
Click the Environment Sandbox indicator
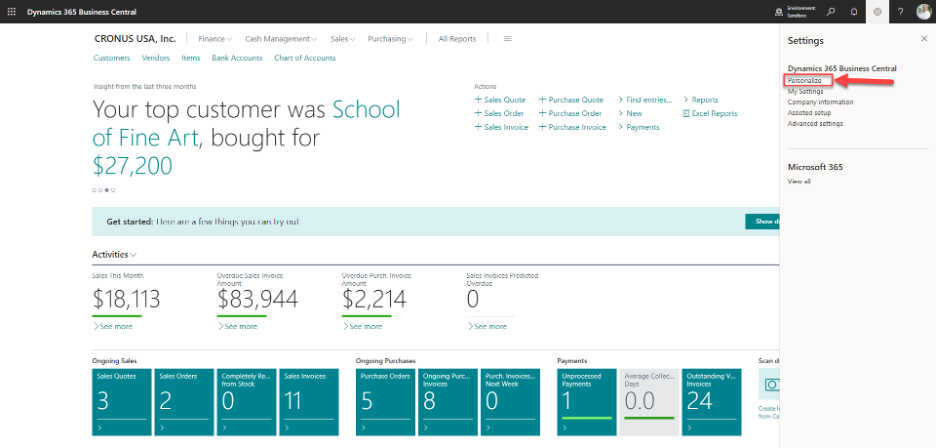[795, 12]
